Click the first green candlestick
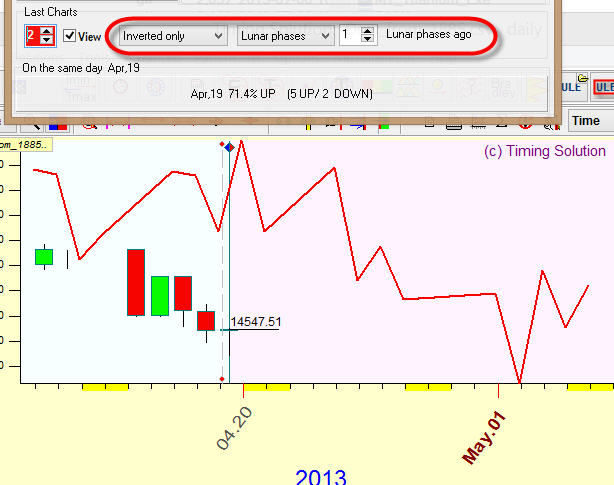The width and height of the screenshot is (614, 485). click(x=43, y=257)
